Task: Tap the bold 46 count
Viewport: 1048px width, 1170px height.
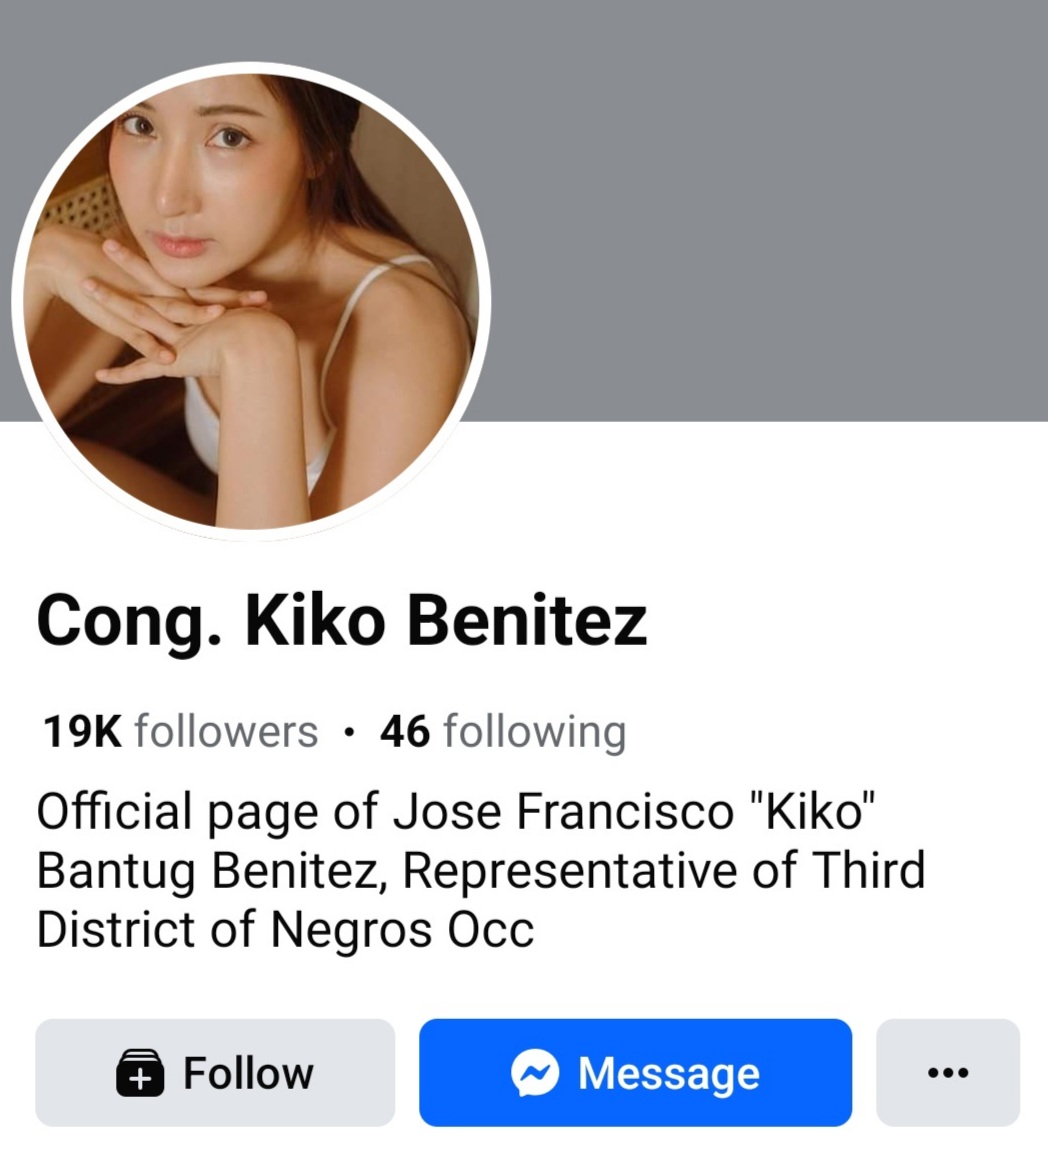Action: point(405,732)
